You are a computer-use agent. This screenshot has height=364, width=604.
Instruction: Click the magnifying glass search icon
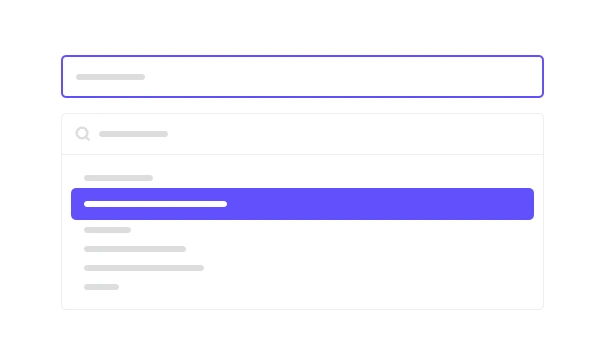[x=82, y=134]
